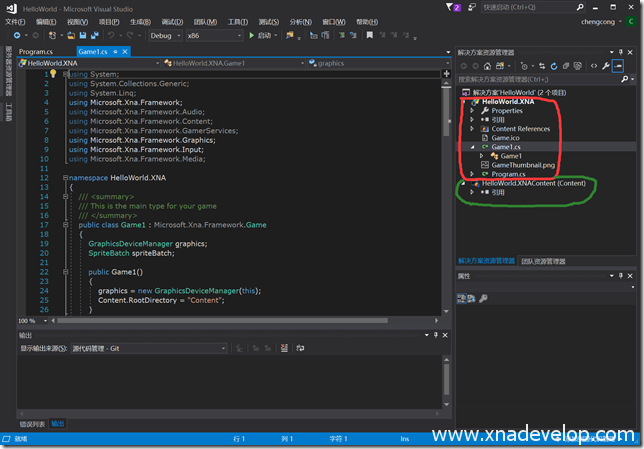Click the notifications flag icon in title bar

[456, 7]
